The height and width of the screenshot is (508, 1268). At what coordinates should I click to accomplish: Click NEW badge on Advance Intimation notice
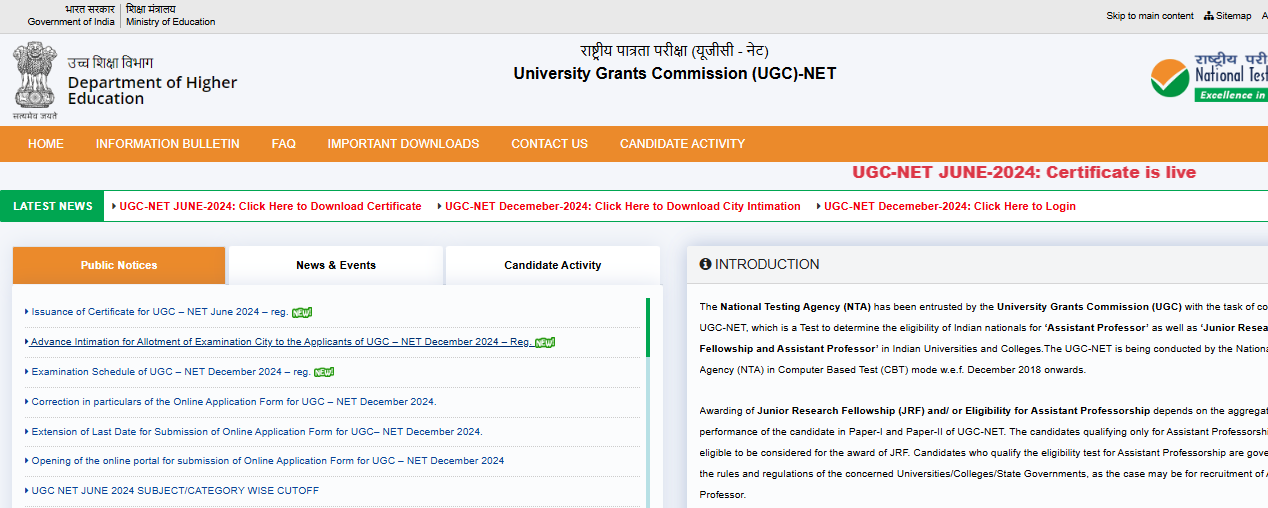(x=545, y=342)
